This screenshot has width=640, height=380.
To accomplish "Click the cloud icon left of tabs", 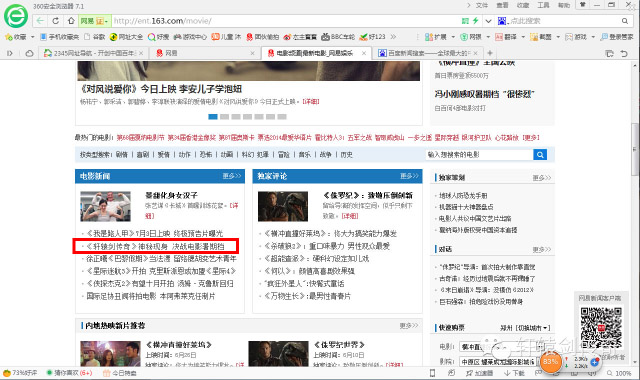I will [x=29, y=53].
